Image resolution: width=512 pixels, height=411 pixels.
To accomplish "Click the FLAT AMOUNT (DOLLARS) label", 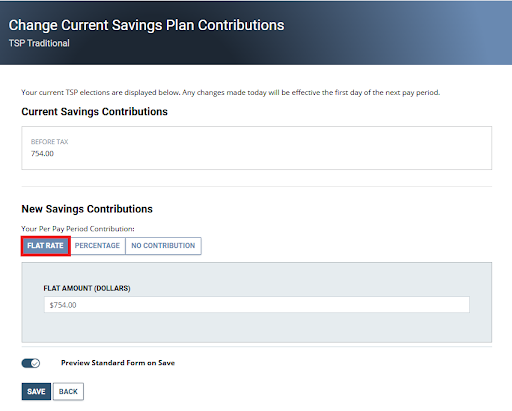I will 87,288.
